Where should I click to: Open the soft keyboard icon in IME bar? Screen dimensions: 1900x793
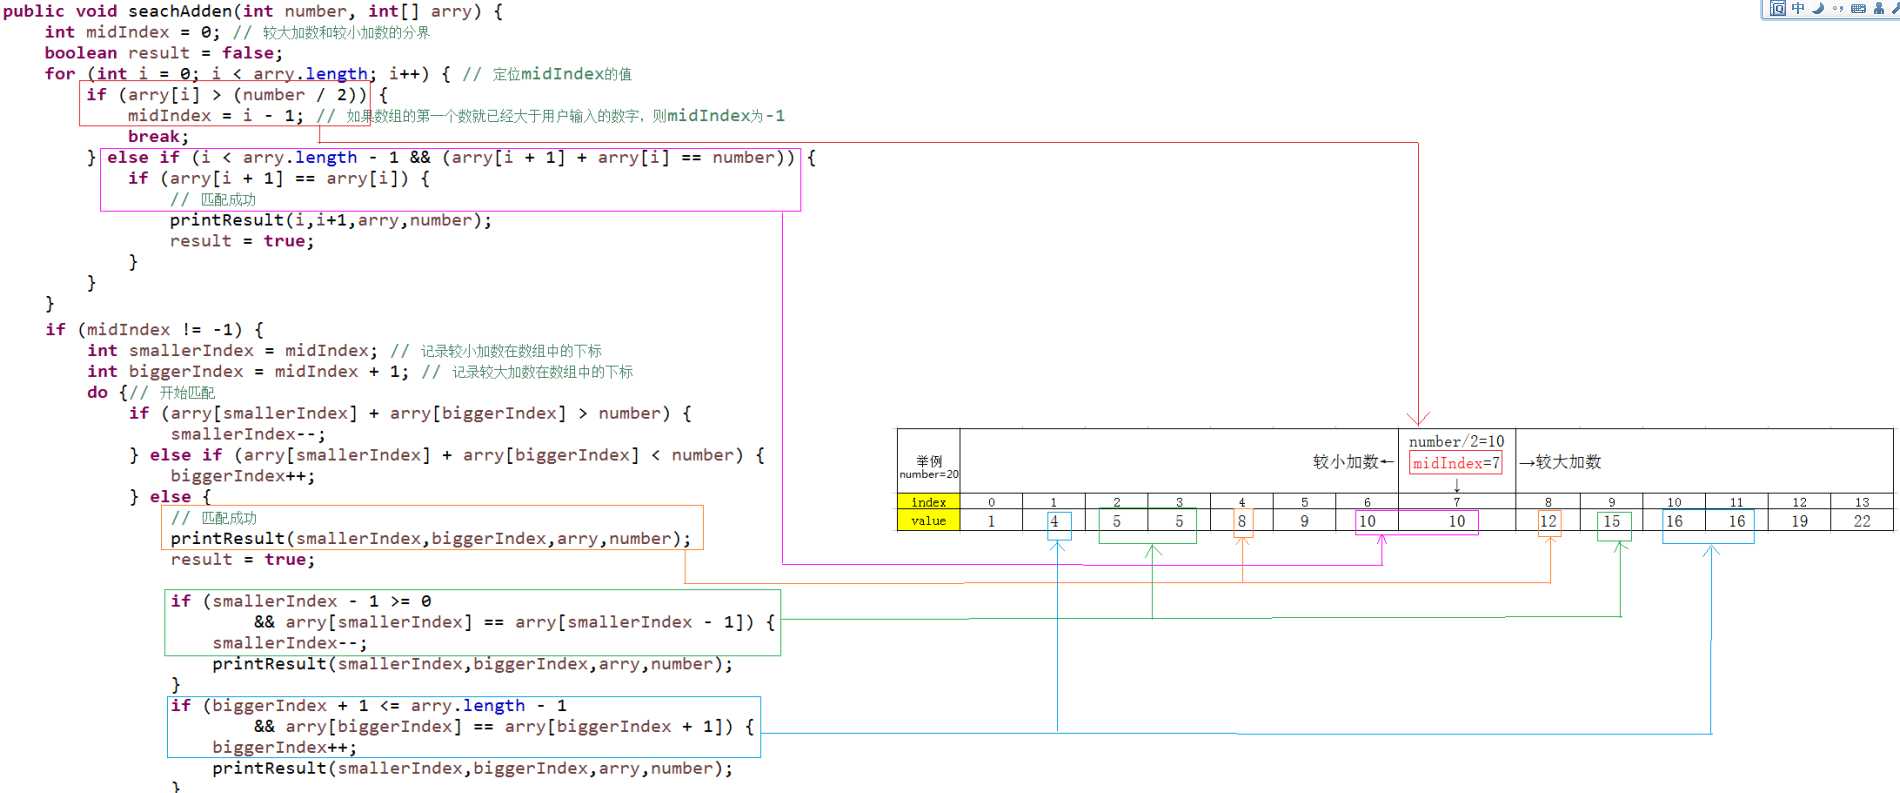(1858, 9)
